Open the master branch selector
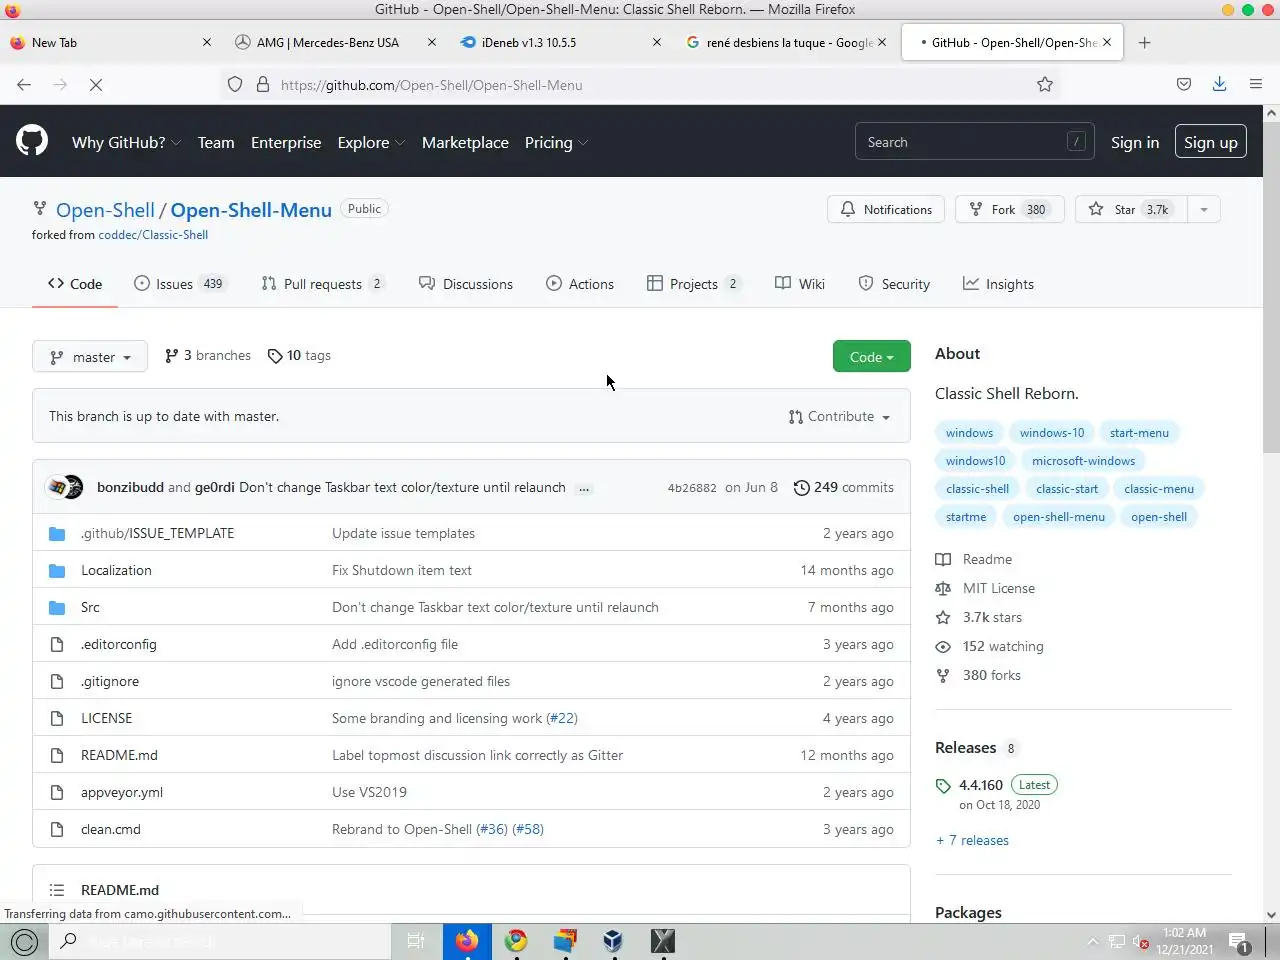The image size is (1280, 960). point(90,356)
